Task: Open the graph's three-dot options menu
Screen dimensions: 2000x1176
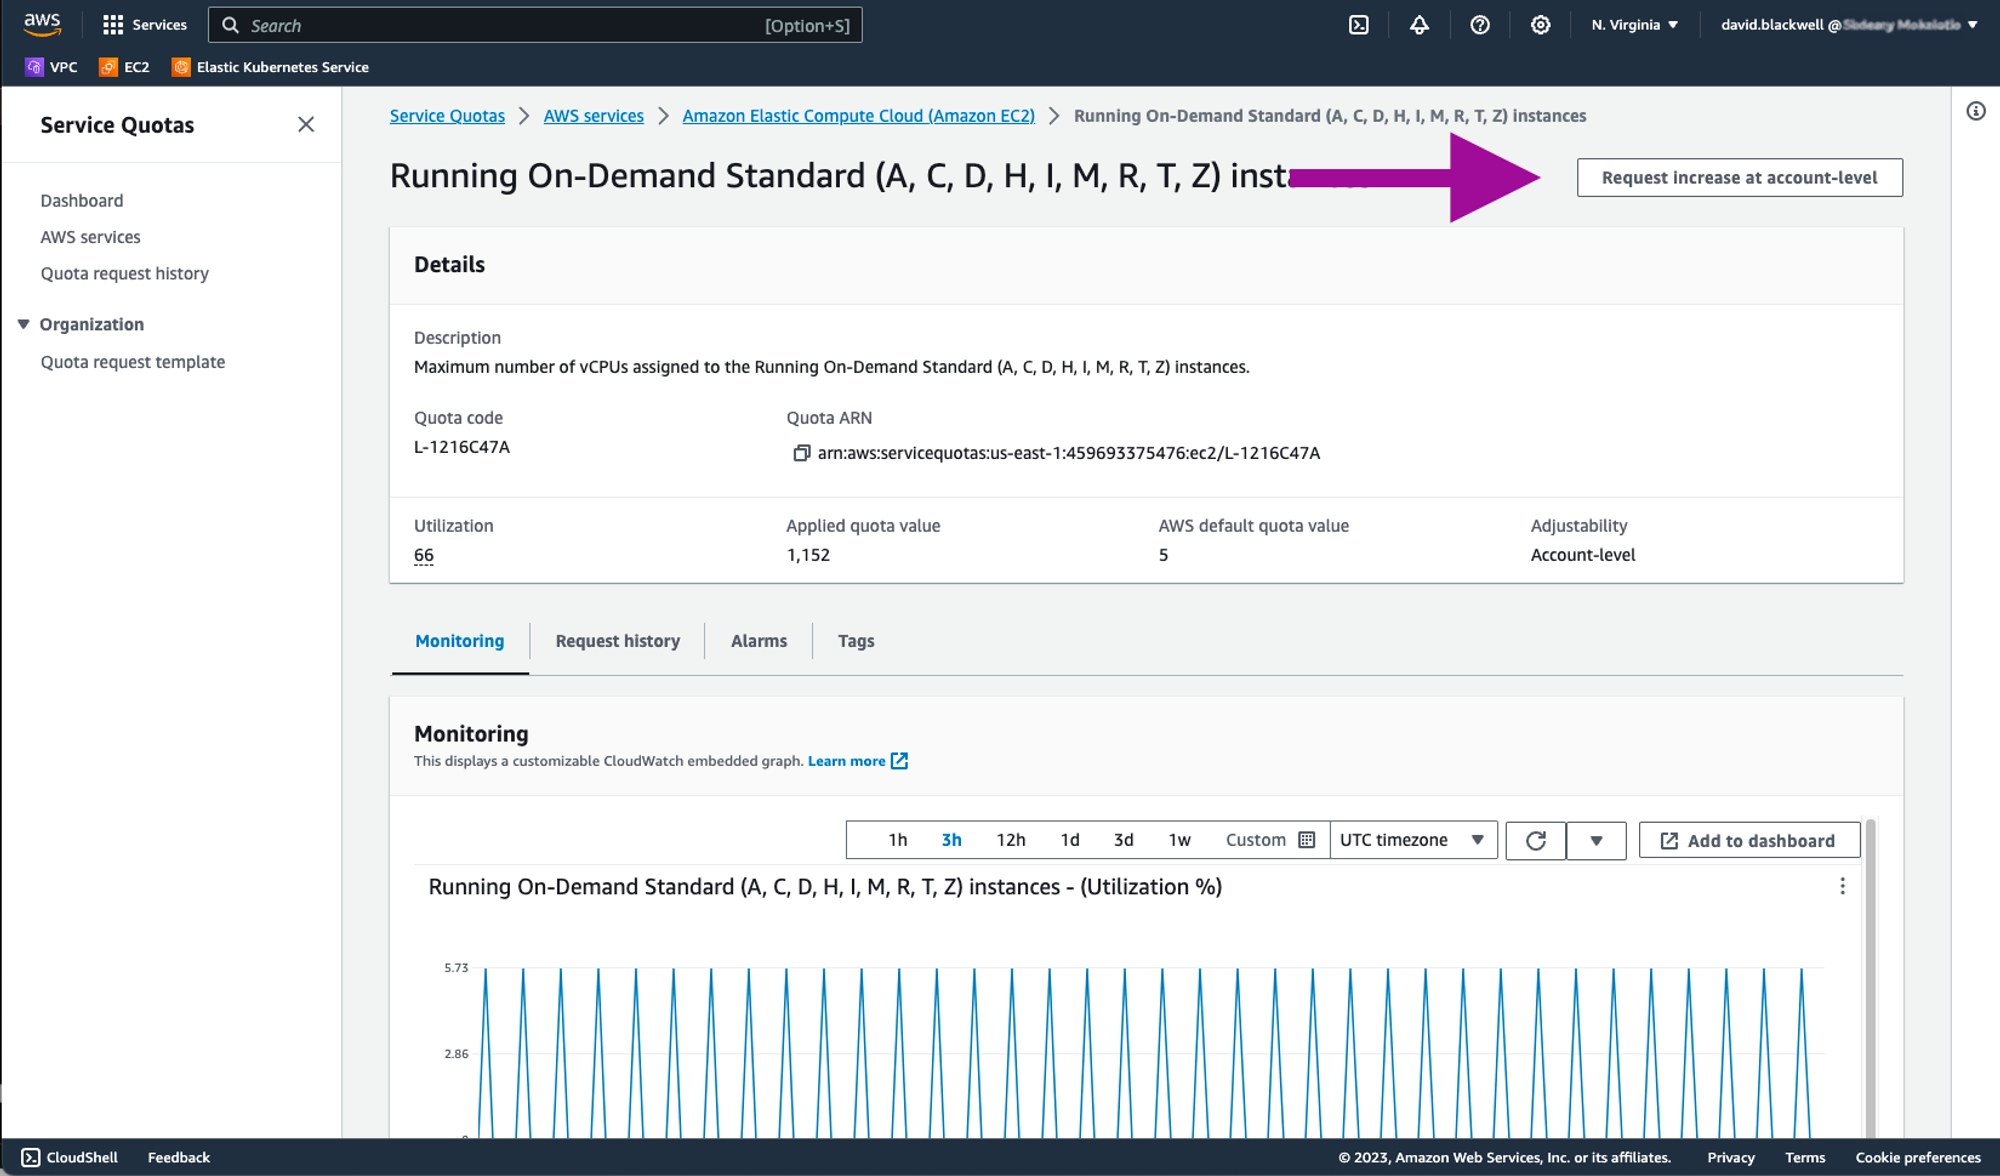Action: [x=1842, y=886]
